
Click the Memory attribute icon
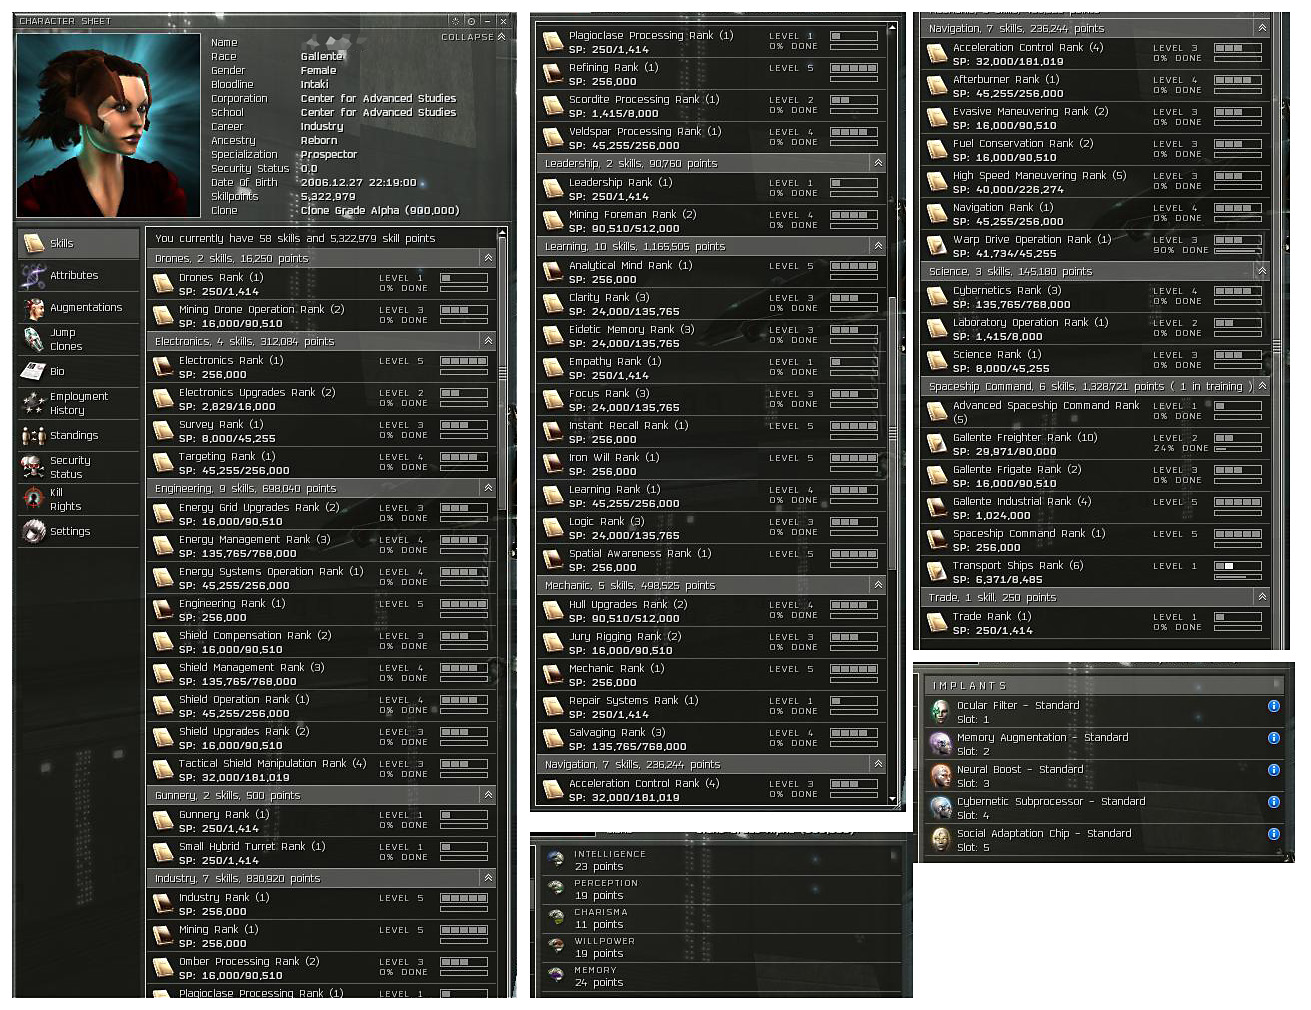(557, 975)
